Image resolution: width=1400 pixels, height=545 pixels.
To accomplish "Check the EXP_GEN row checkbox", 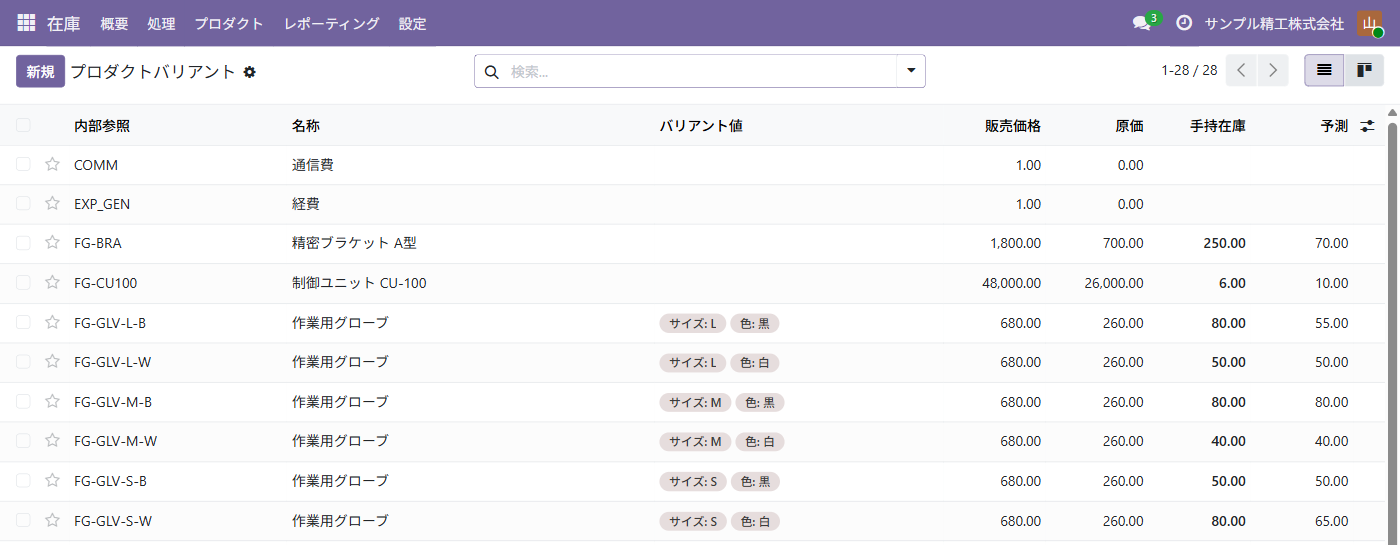I will click(x=23, y=203).
